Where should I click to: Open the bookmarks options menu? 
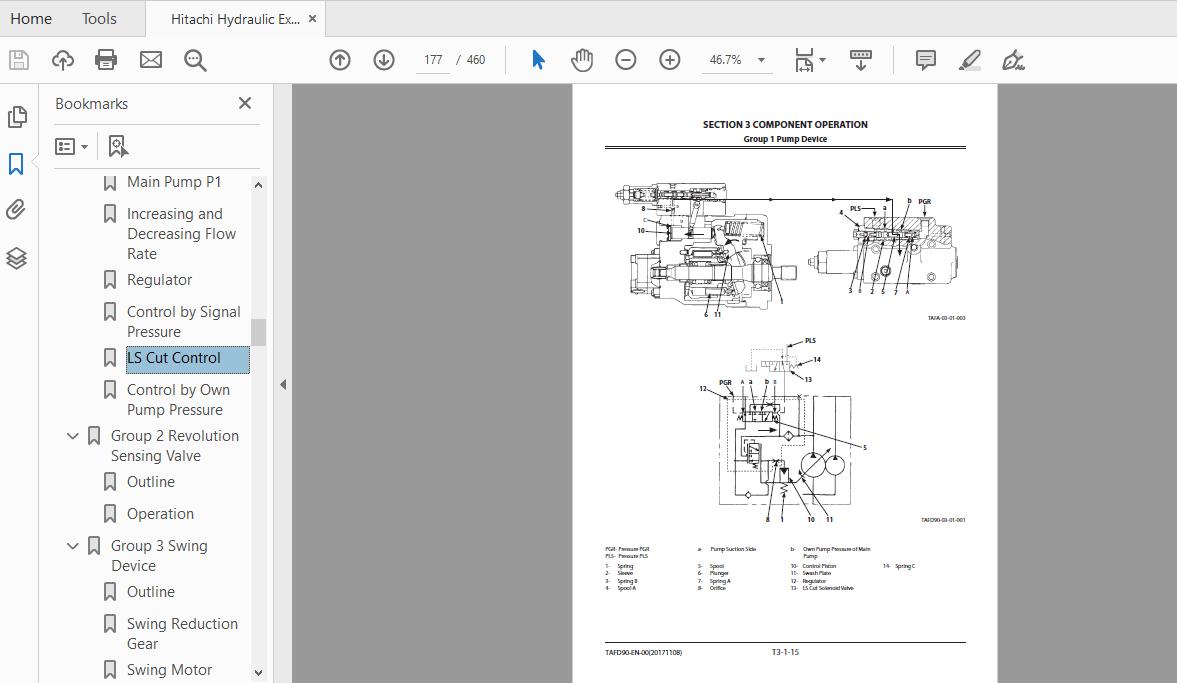click(x=71, y=146)
